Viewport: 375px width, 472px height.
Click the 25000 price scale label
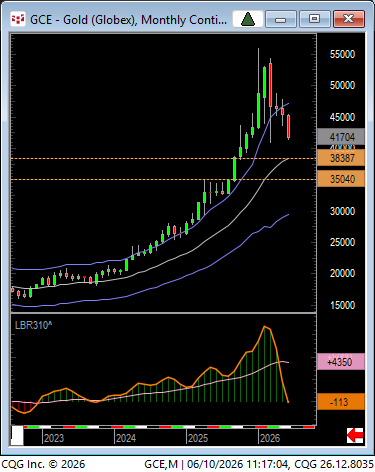tap(342, 242)
